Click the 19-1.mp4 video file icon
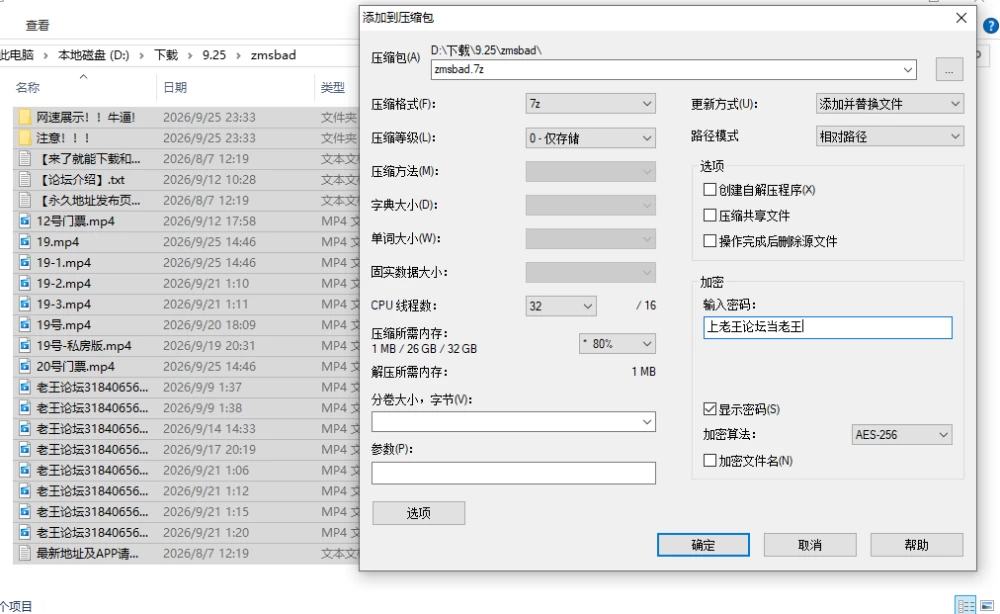This screenshot has width=1000, height=614. coord(25,263)
